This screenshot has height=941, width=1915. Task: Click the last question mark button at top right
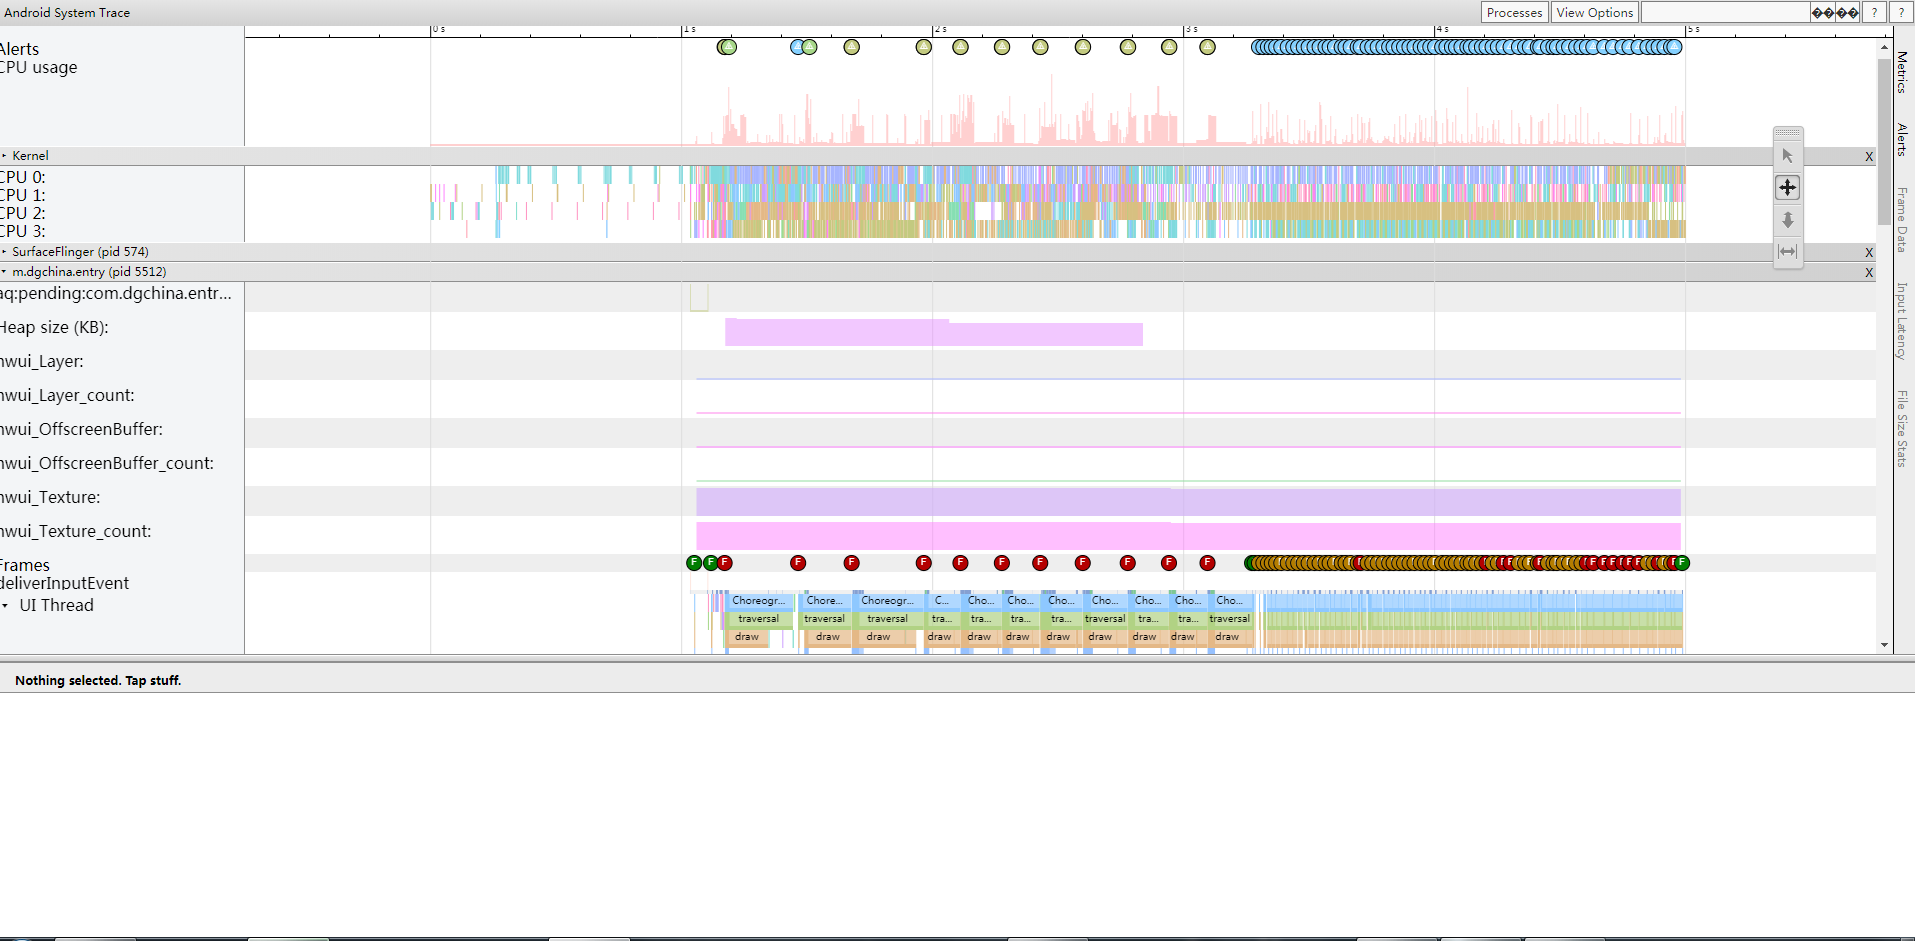pyautogui.click(x=1900, y=13)
